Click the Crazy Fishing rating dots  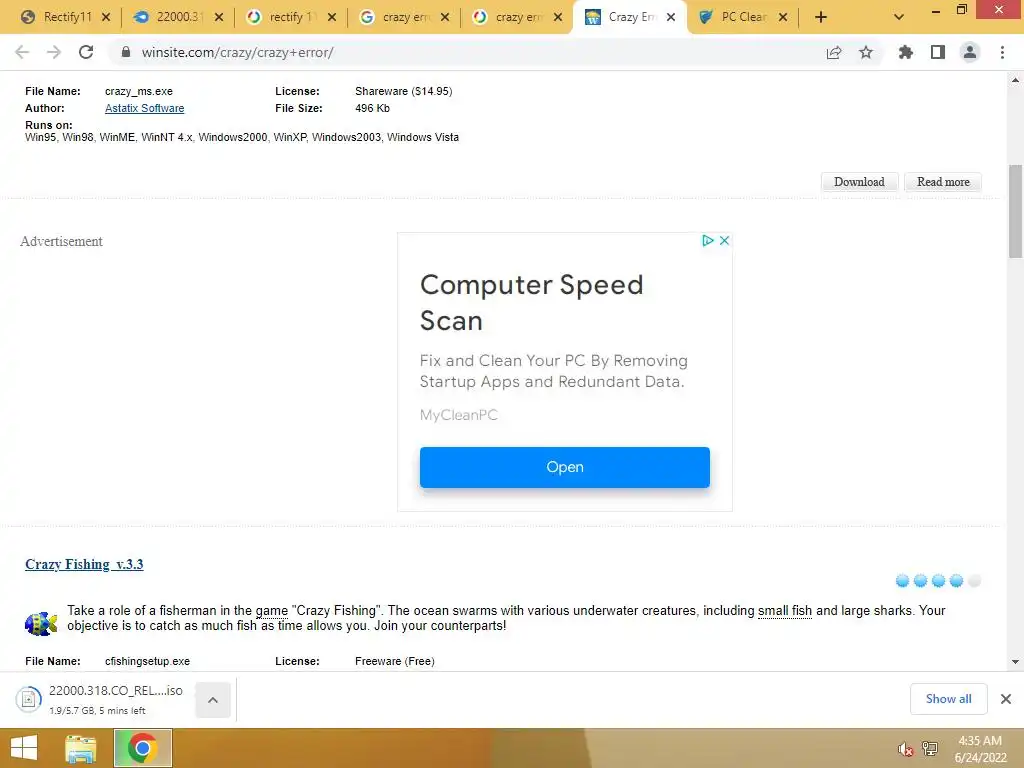tap(938, 581)
